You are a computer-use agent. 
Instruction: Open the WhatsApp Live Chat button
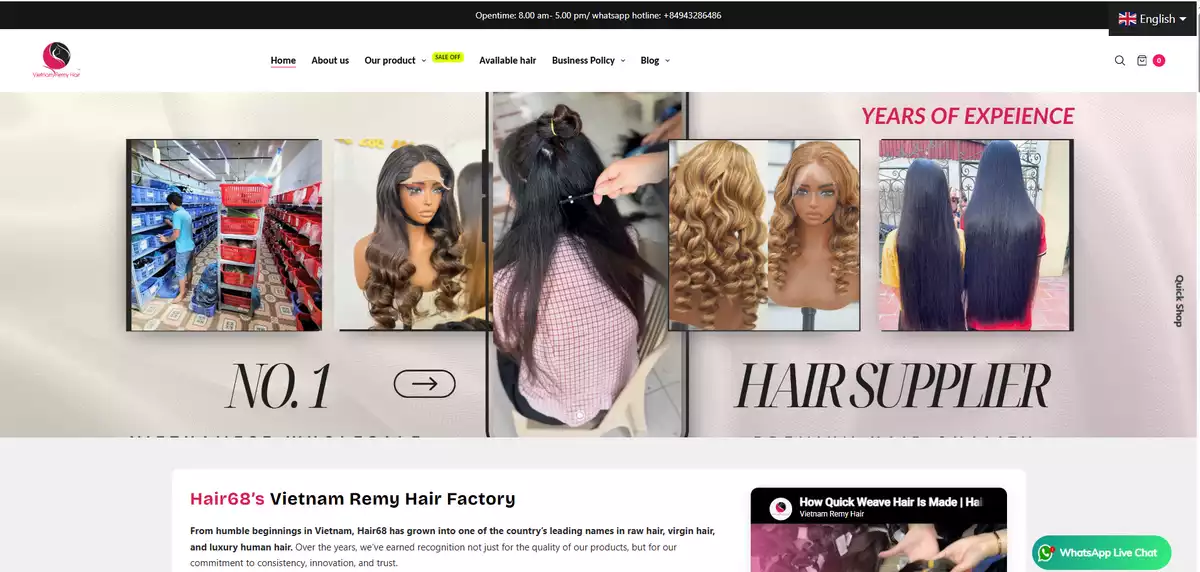point(1101,552)
